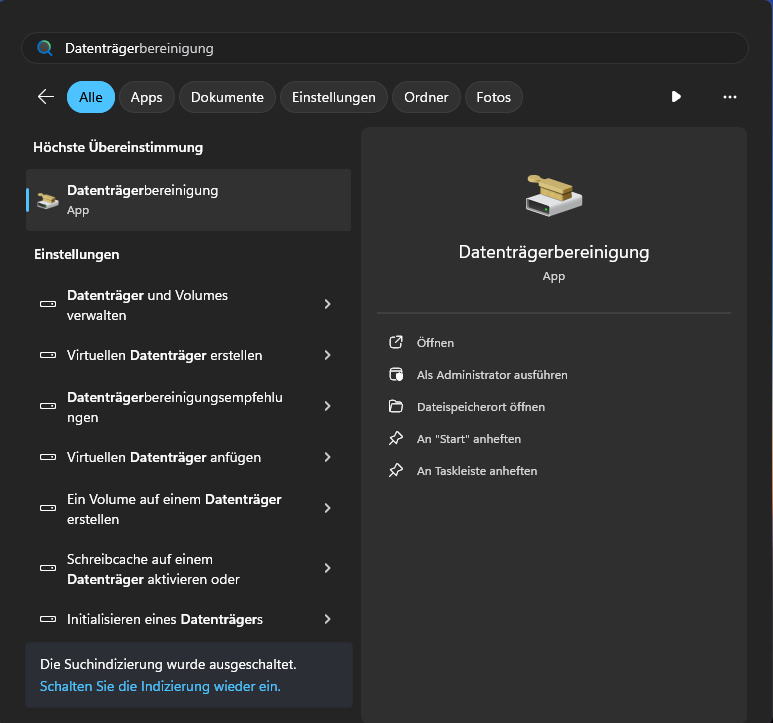This screenshot has width=773, height=723.
Task: Switch to the Dokumente filter tab
Action: tap(227, 97)
